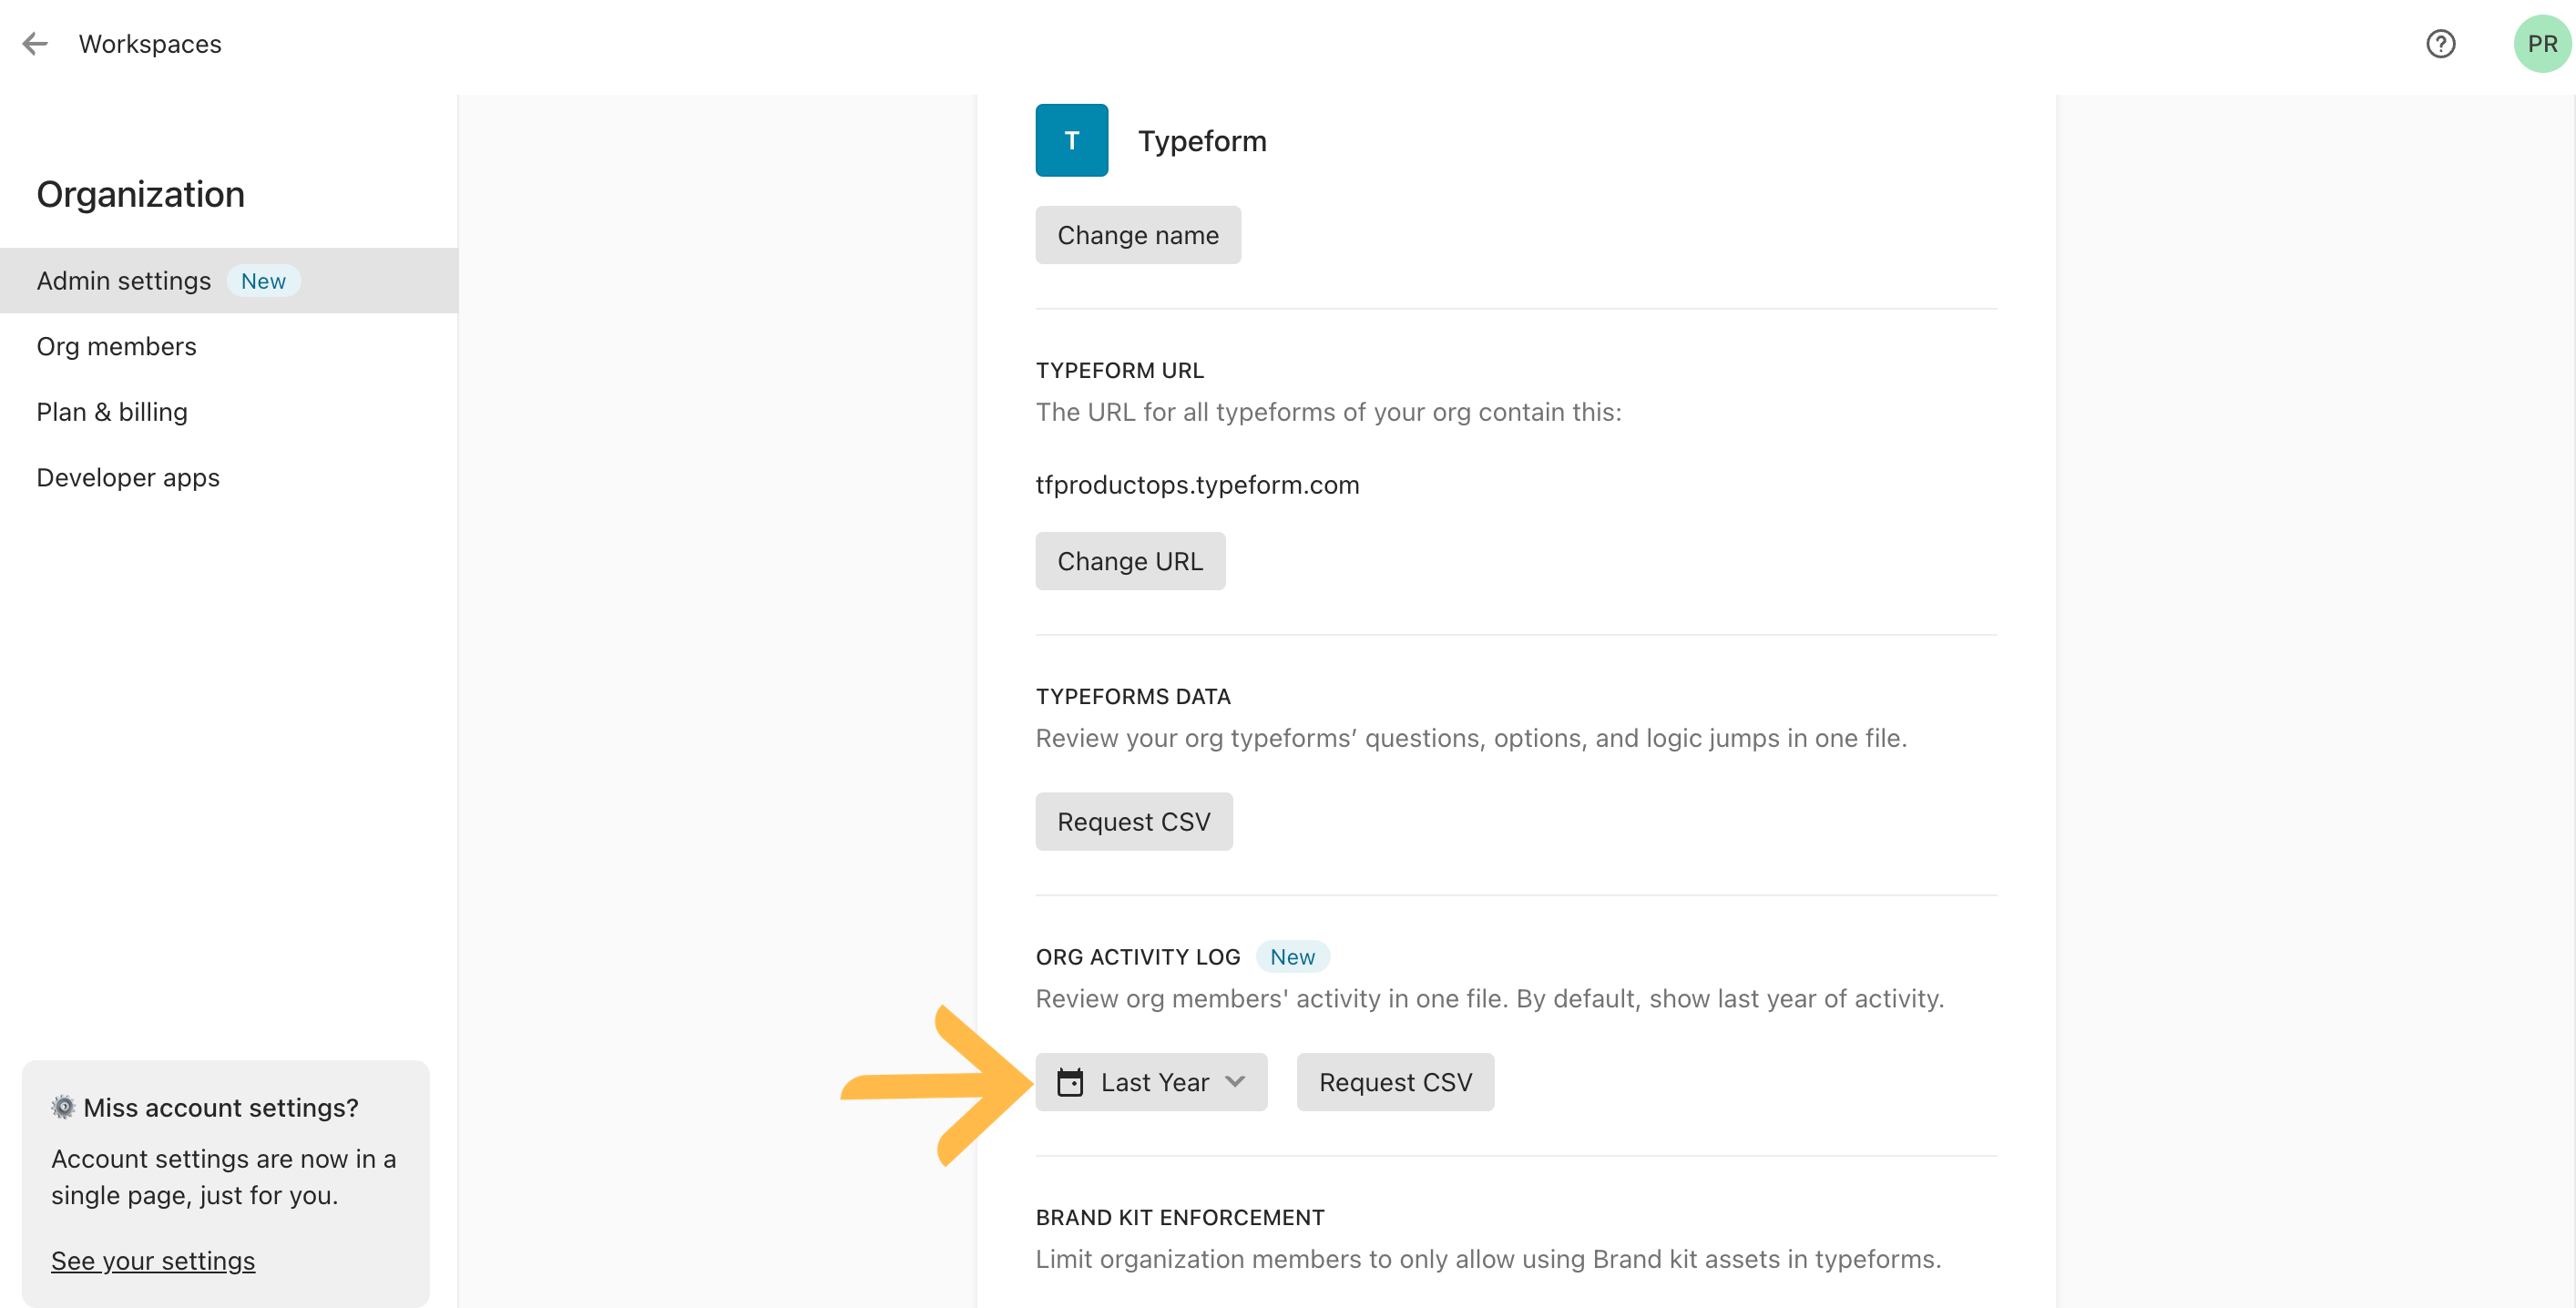The height and width of the screenshot is (1308, 2576).
Task: Click the blue T organization logo
Action: 1071,141
